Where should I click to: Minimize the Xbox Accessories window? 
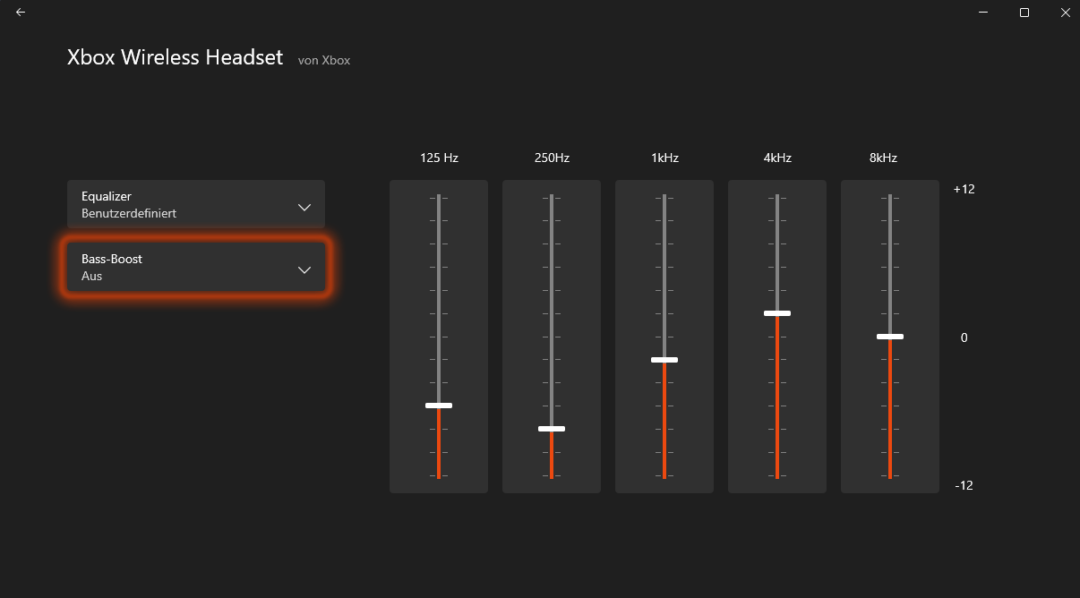[982, 12]
